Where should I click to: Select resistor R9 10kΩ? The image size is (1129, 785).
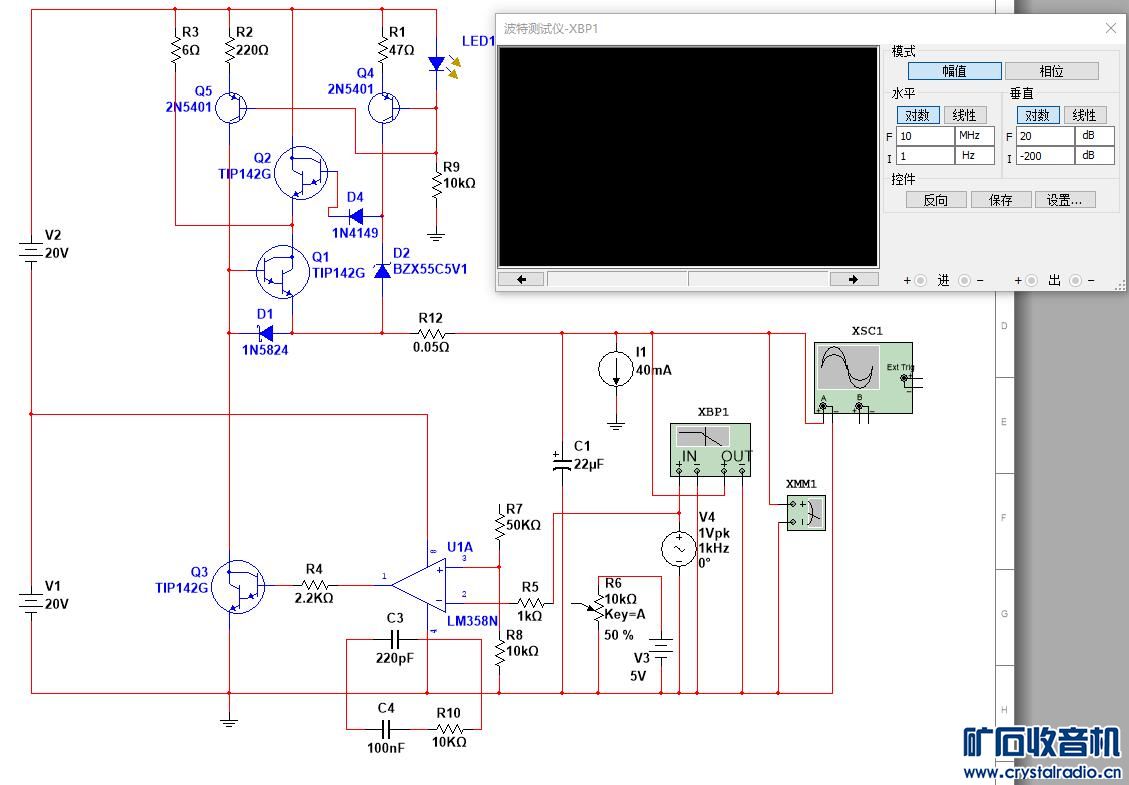click(x=436, y=183)
